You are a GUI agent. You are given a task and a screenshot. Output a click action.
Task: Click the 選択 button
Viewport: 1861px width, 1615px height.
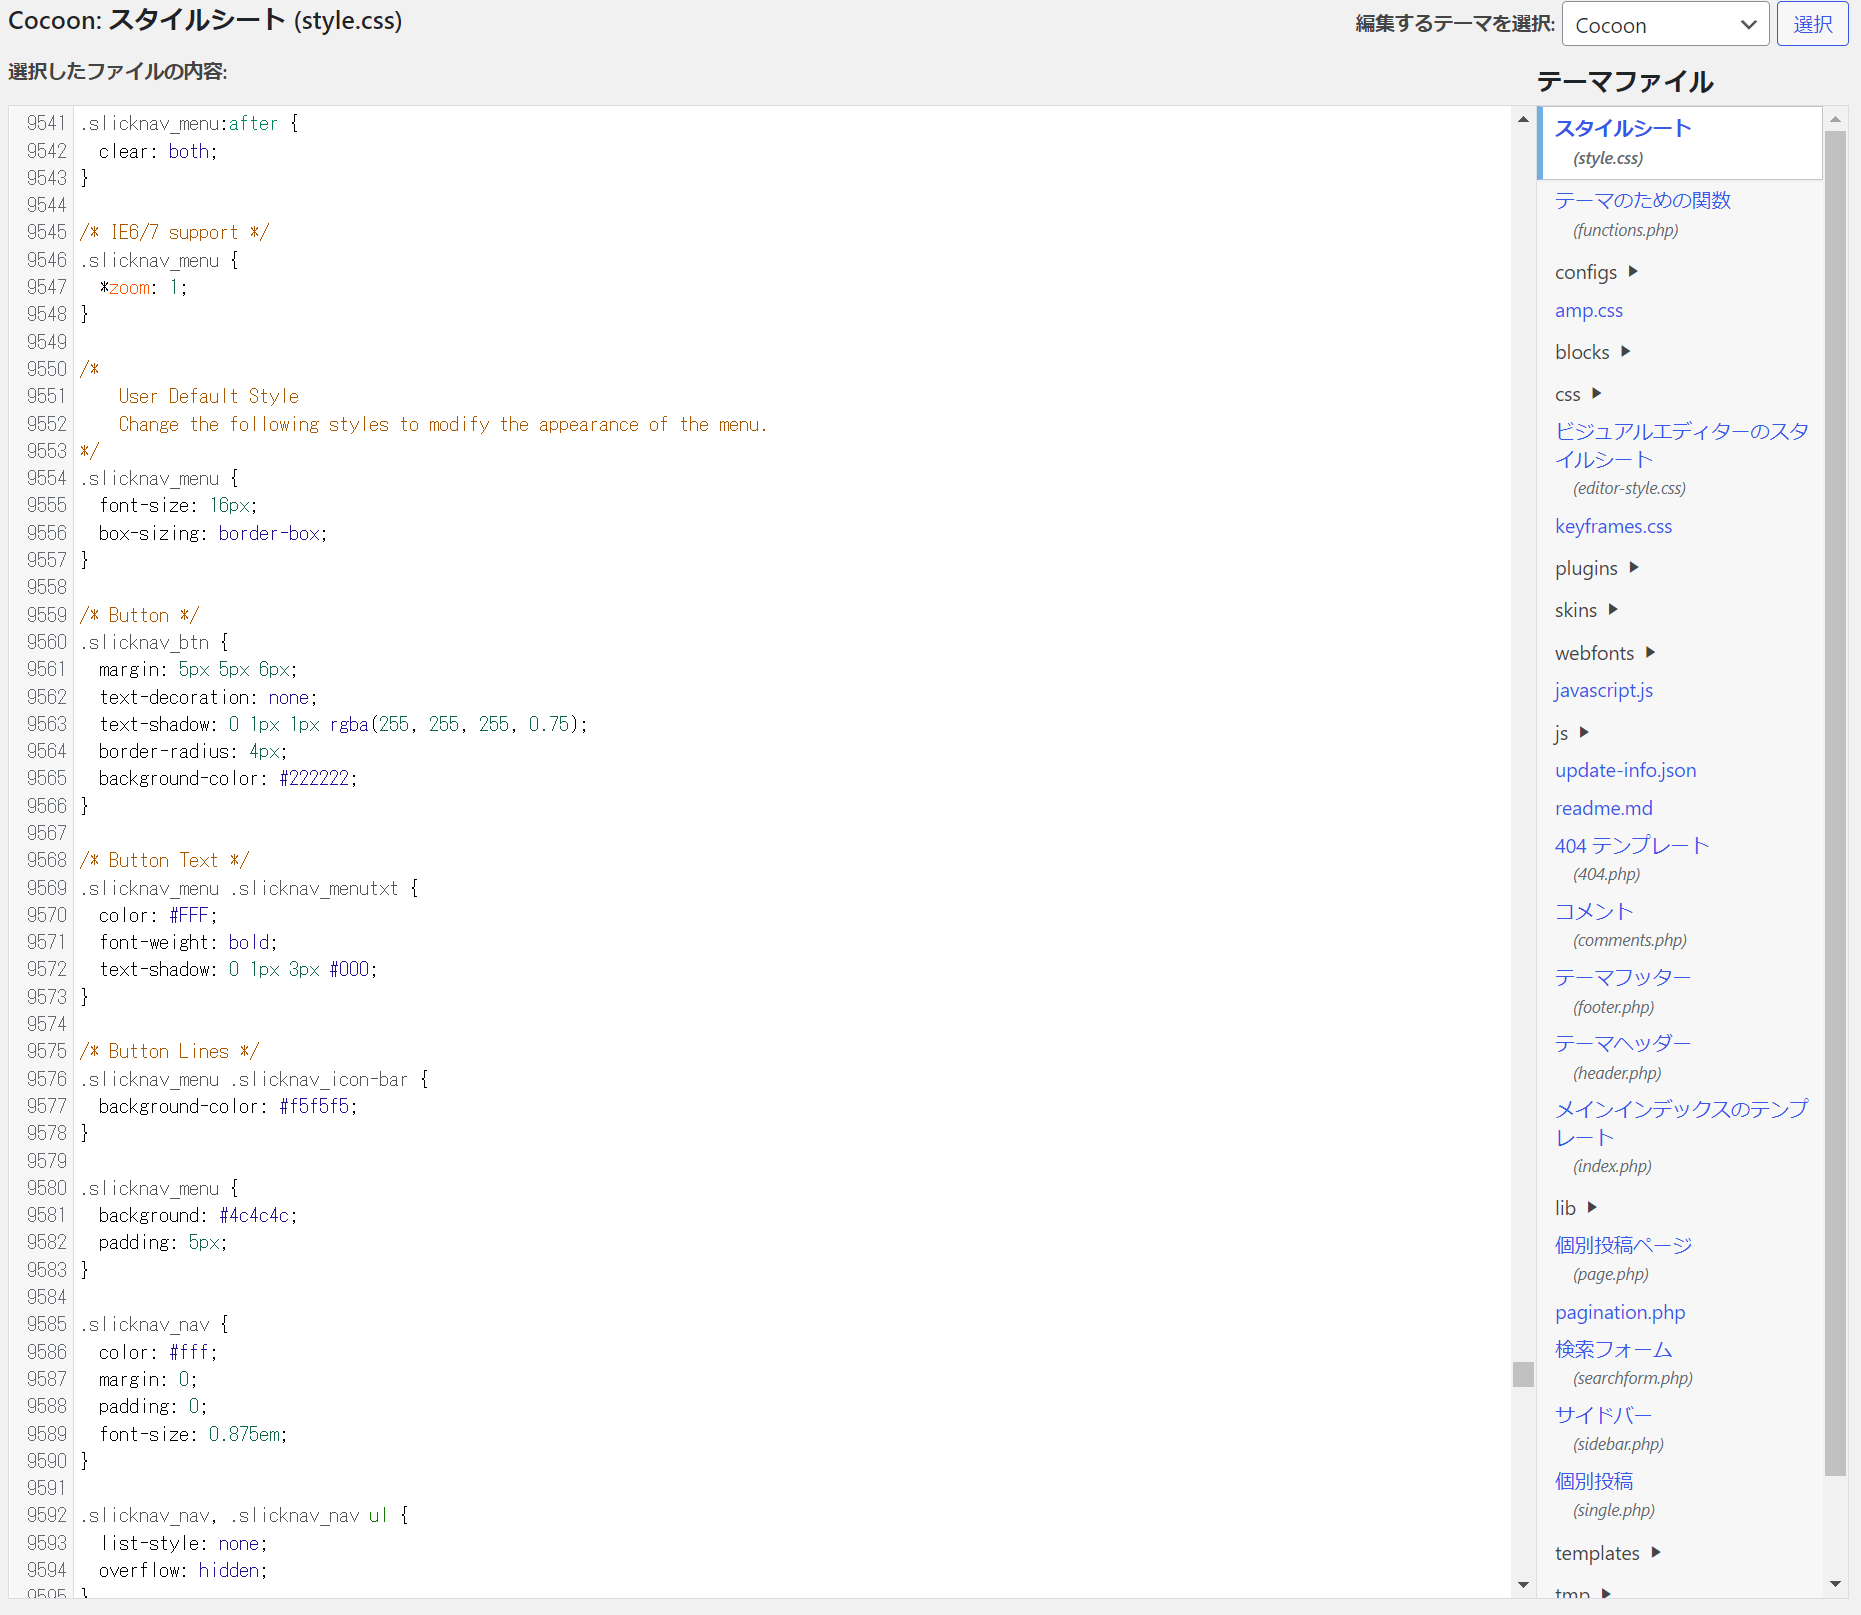click(1812, 25)
